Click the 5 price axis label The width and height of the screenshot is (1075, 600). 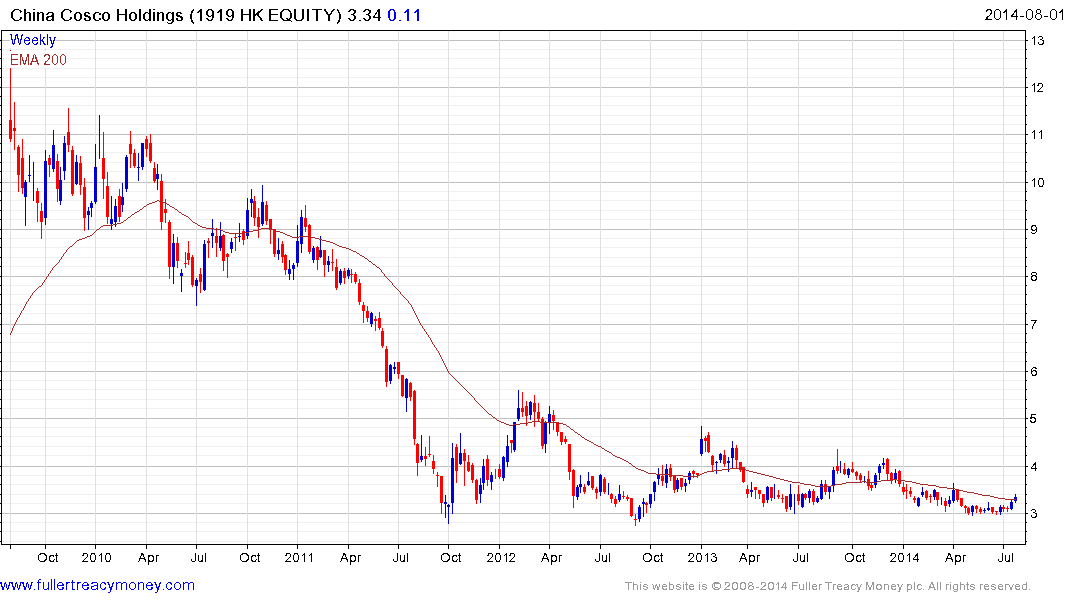coord(1034,419)
